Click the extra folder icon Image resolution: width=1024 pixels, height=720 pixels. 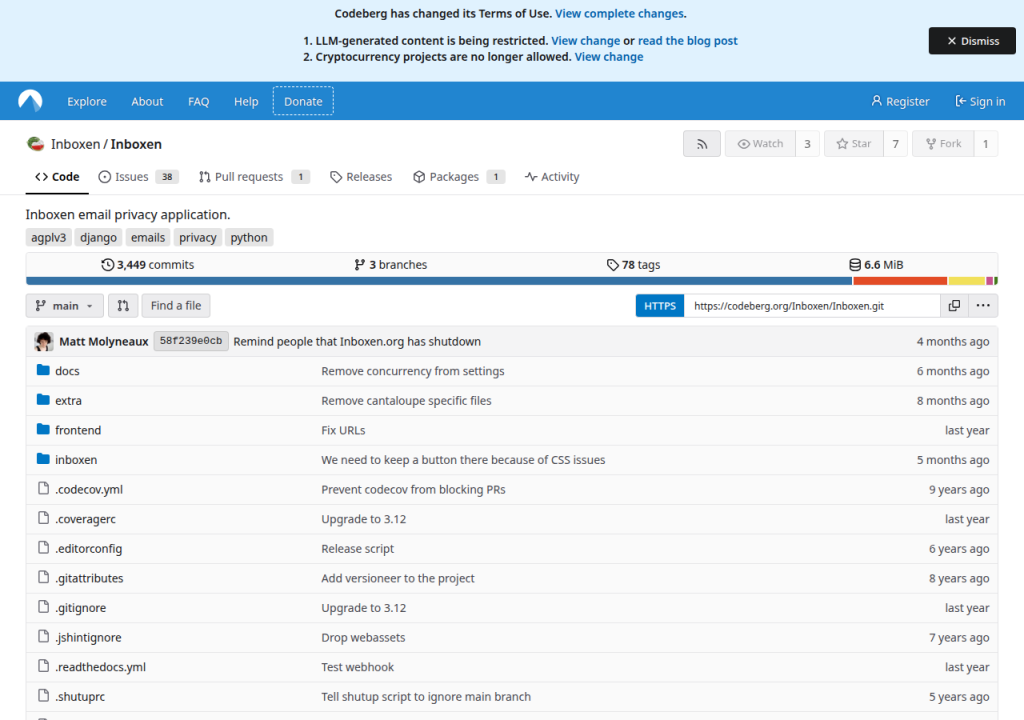43,400
